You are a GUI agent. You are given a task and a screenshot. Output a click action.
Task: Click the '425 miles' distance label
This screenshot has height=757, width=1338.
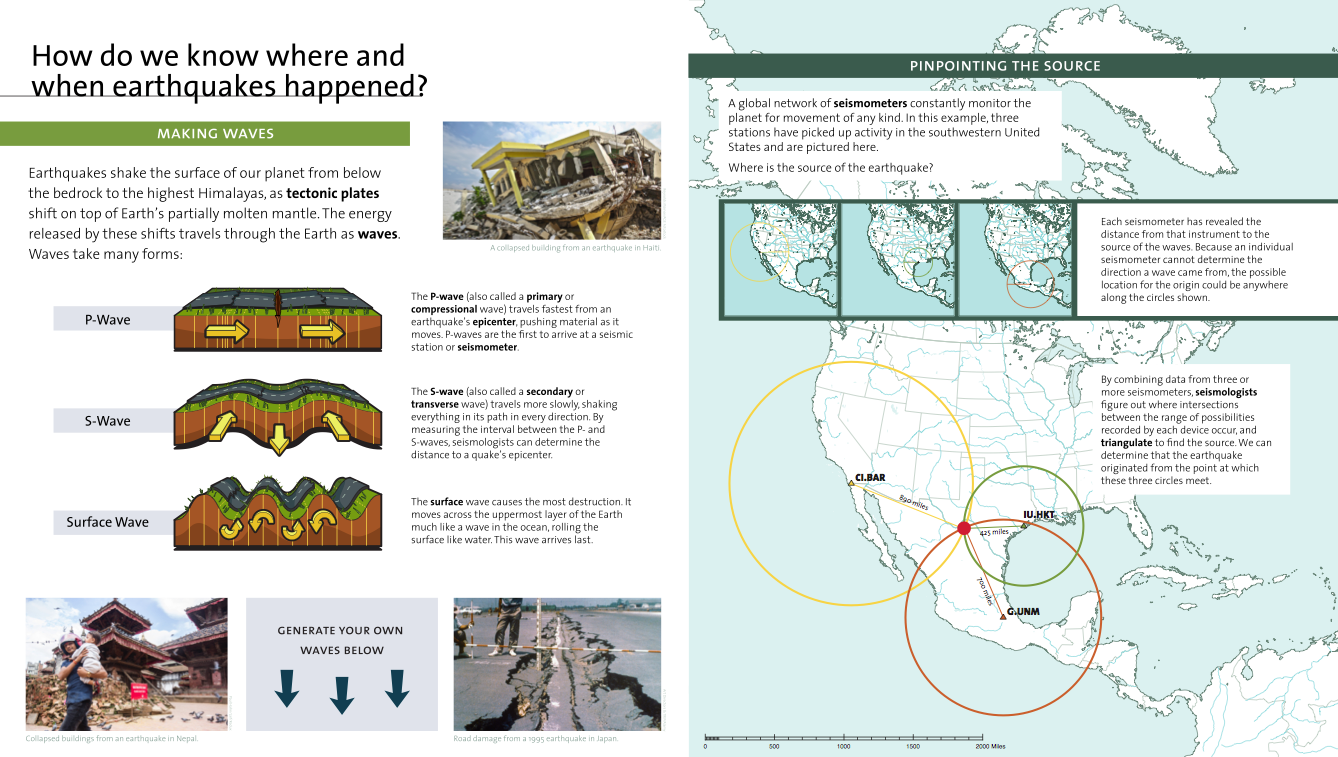(993, 534)
